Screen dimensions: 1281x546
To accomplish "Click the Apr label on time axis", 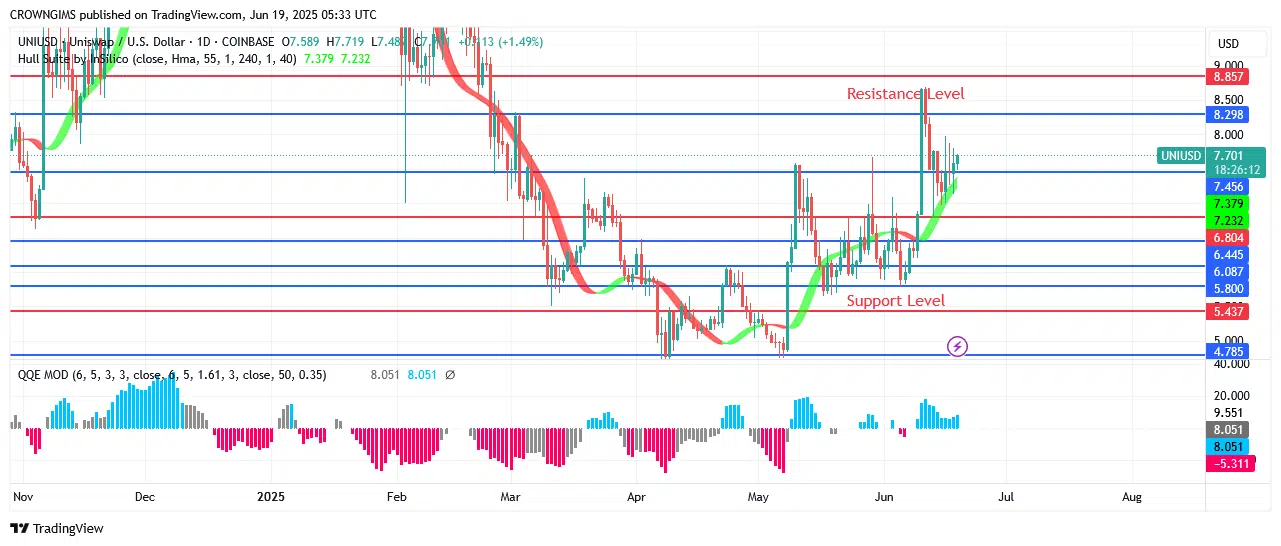I will (636, 496).
